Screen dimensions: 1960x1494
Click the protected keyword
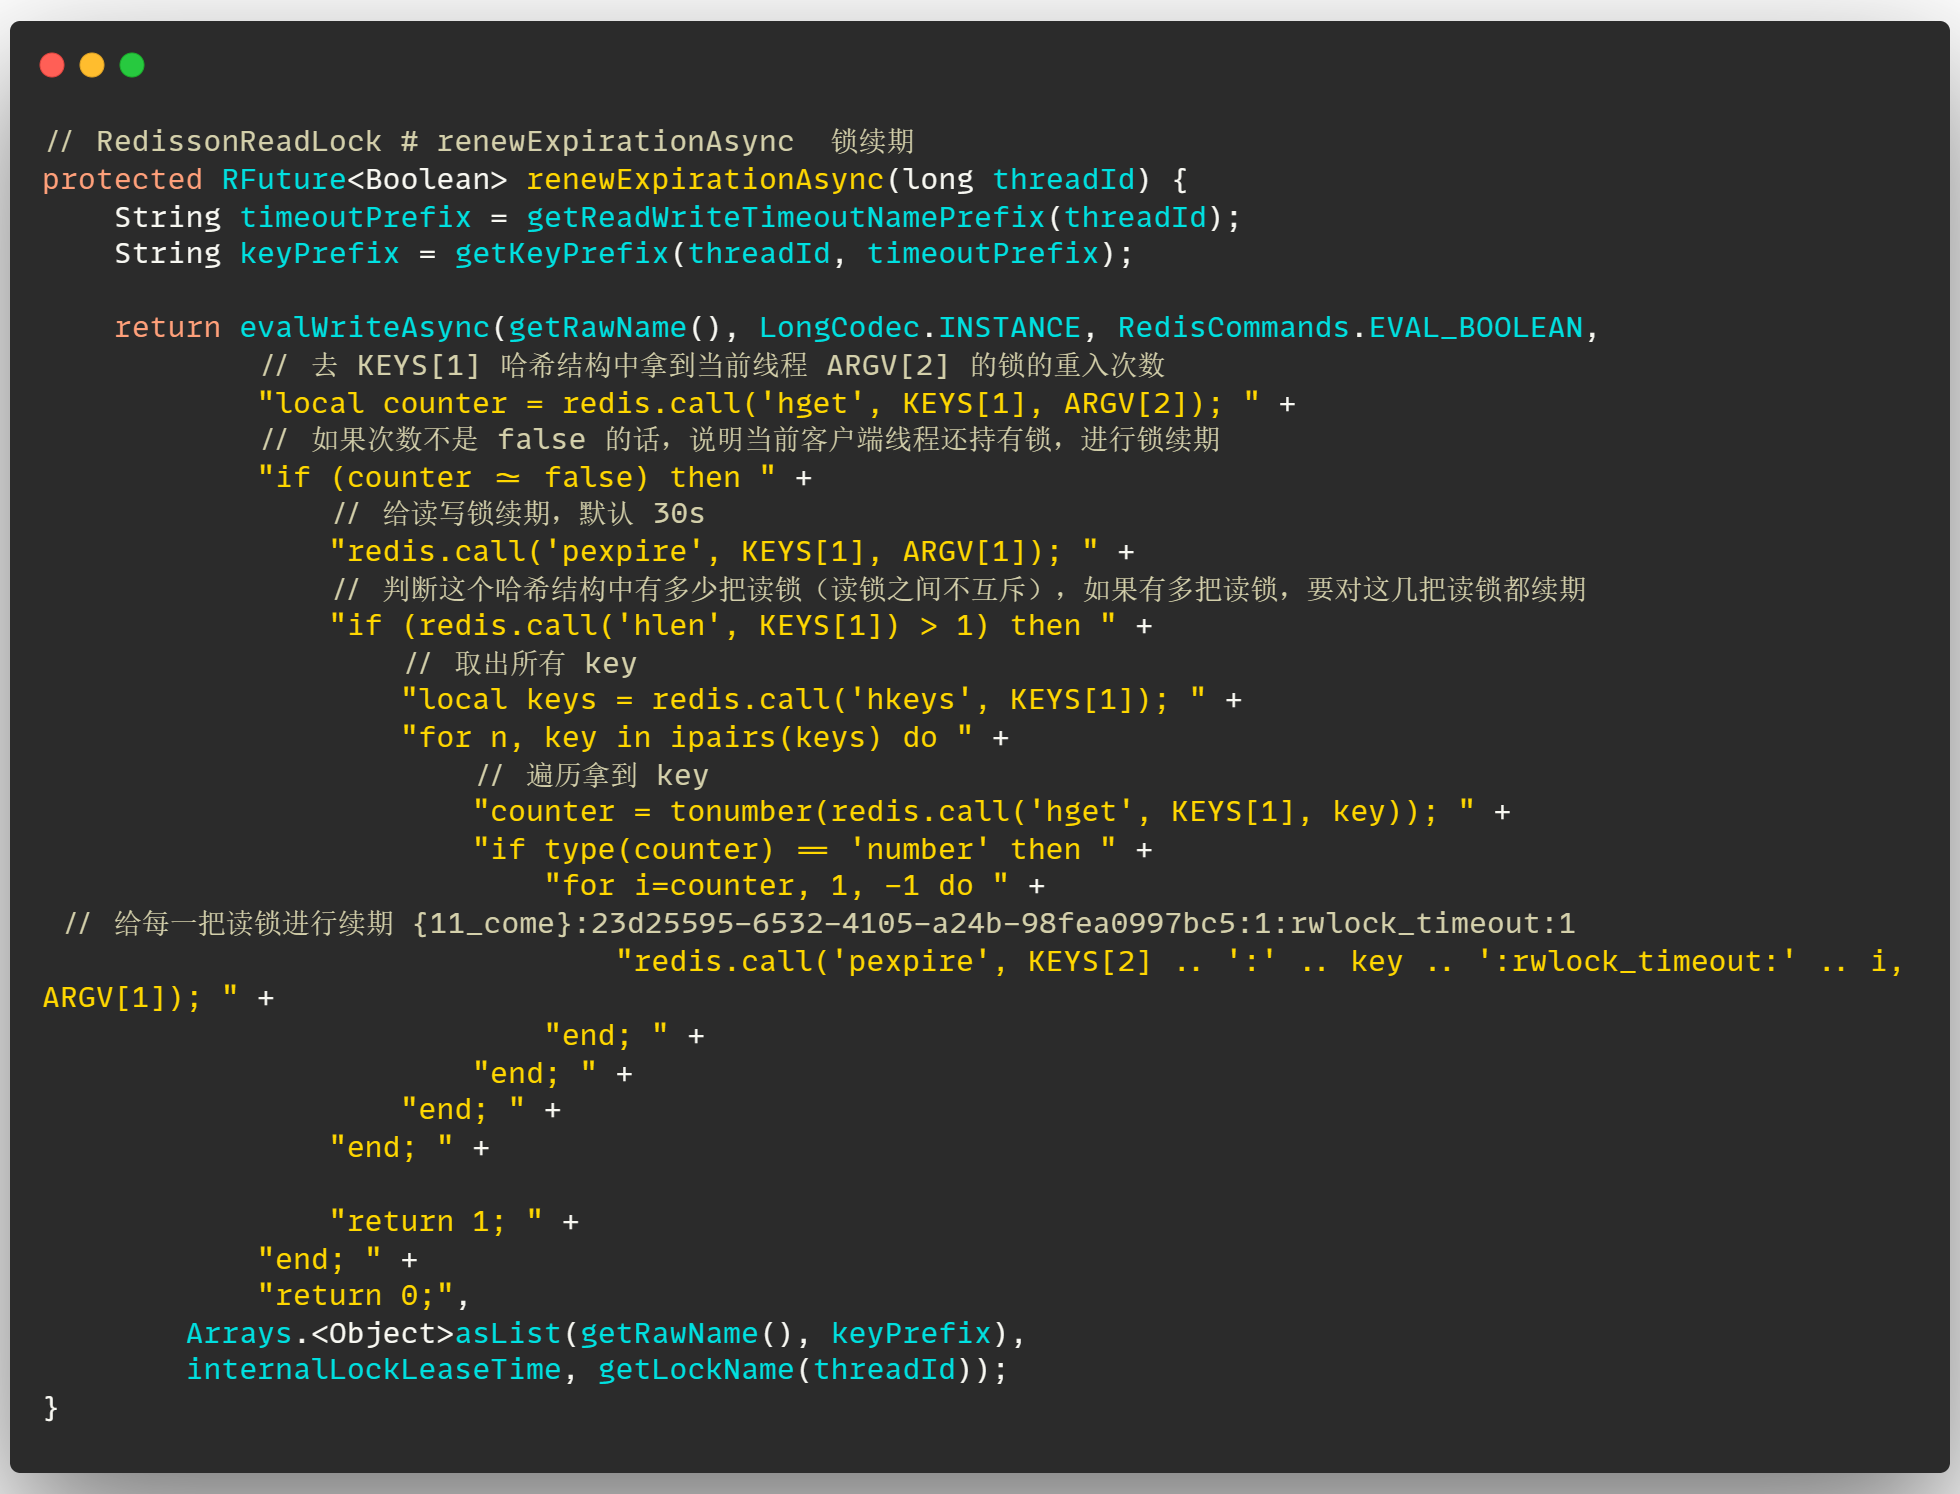[122, 180]
